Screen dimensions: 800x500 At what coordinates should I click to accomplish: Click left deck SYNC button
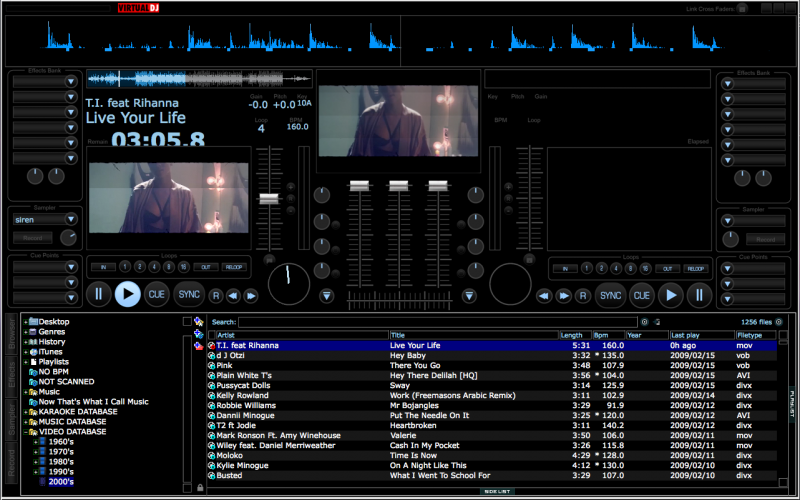[189, 294]
